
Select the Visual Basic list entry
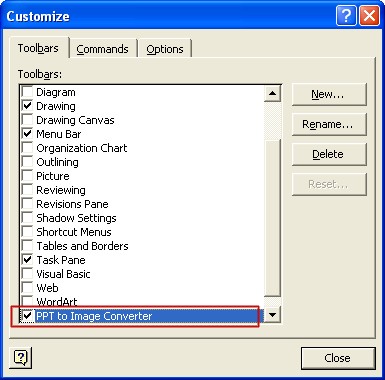63,274
